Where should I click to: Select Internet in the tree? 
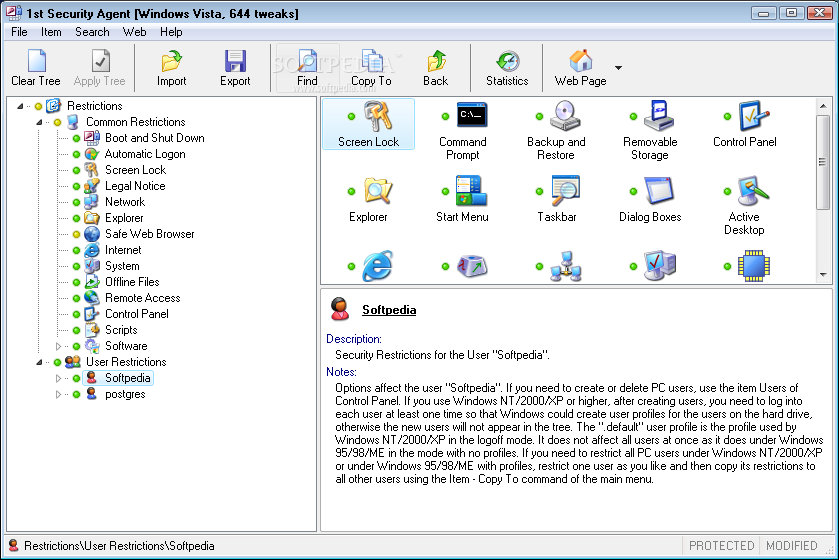pos(123,250)
